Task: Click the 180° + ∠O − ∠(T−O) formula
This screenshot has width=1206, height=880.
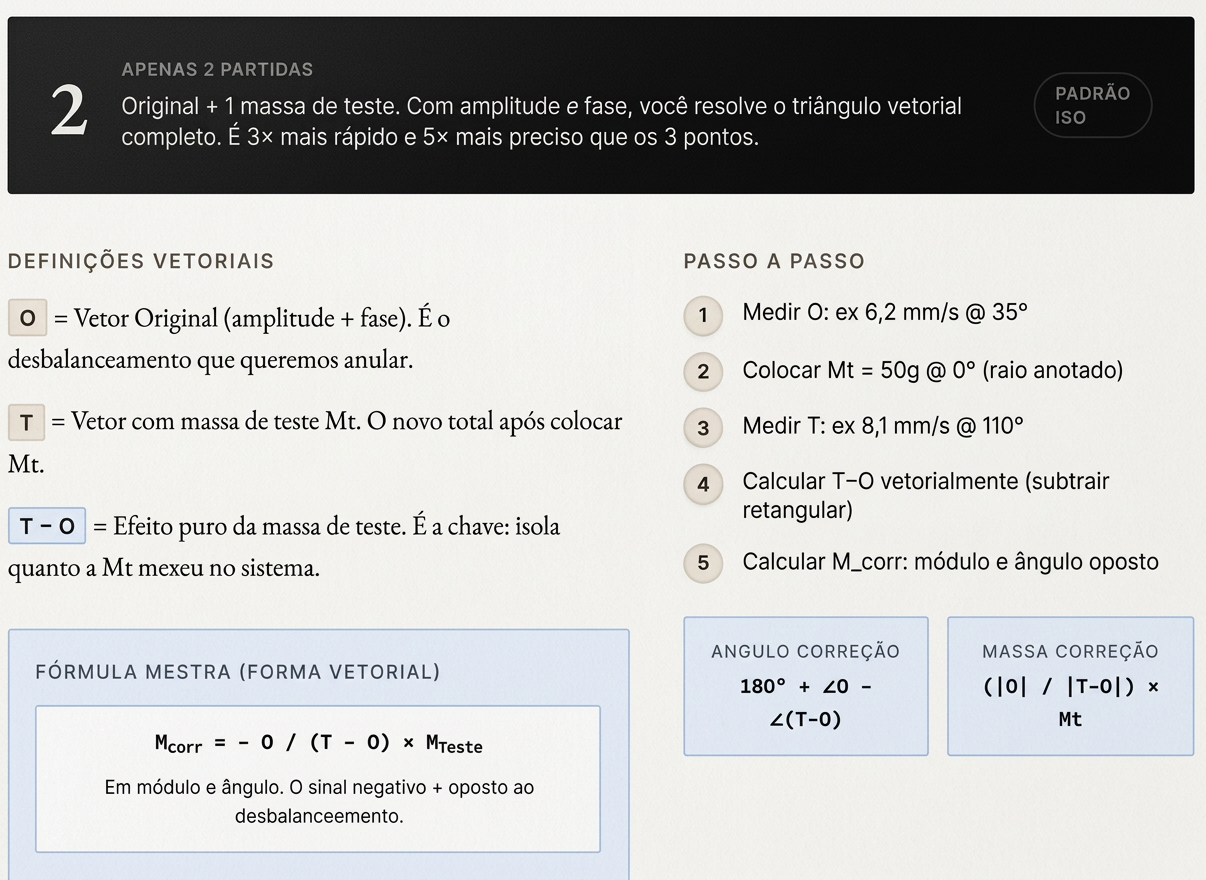Action: pyautogui.click(x=806, y=702)
